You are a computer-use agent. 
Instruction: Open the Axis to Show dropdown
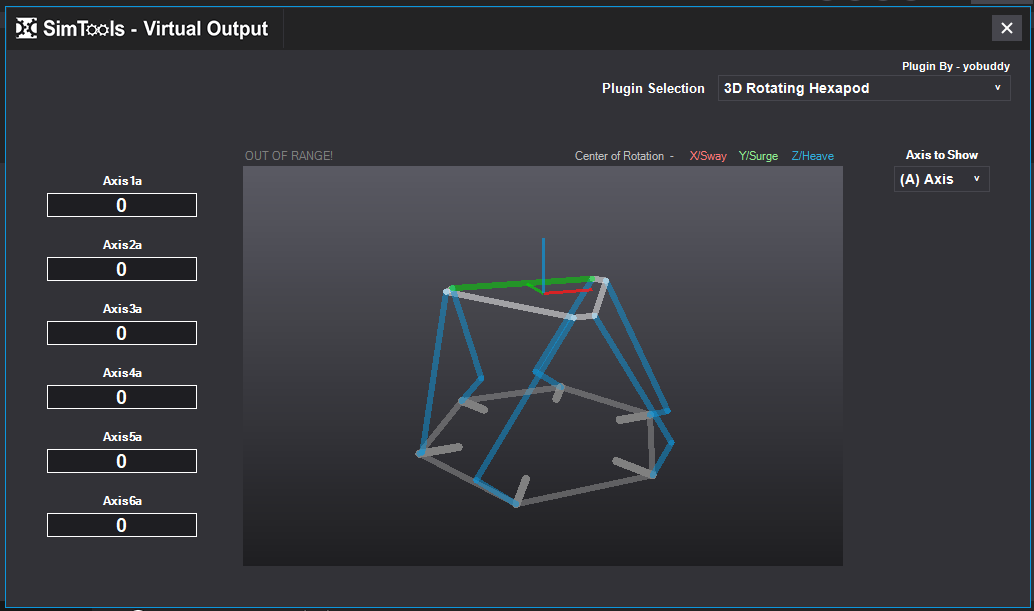click(x=941, y=179)
